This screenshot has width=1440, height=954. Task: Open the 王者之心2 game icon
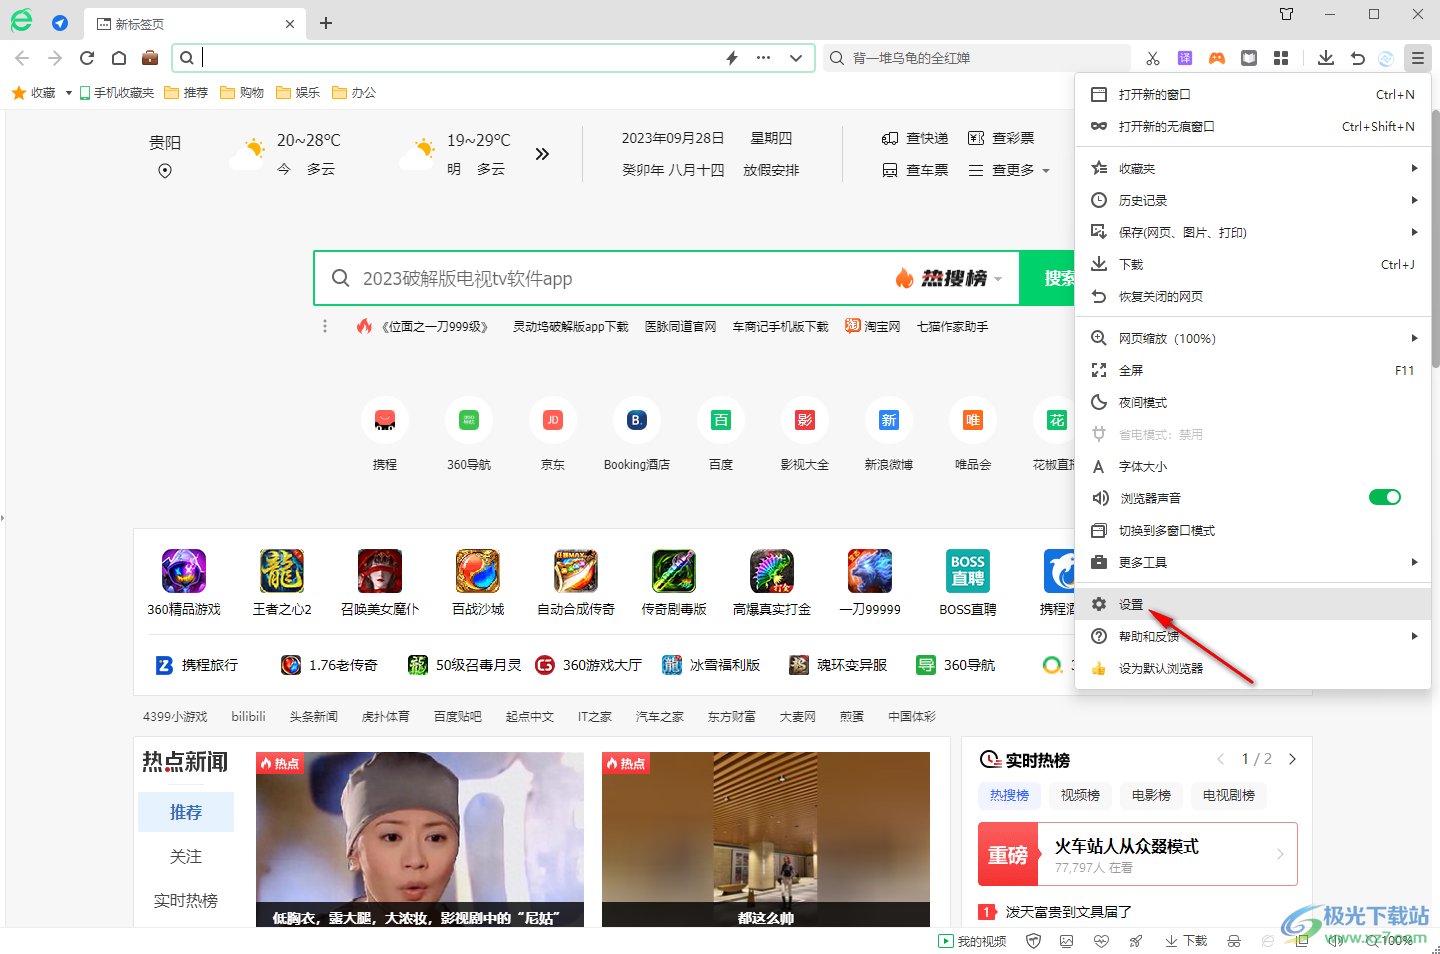point(282,571)
